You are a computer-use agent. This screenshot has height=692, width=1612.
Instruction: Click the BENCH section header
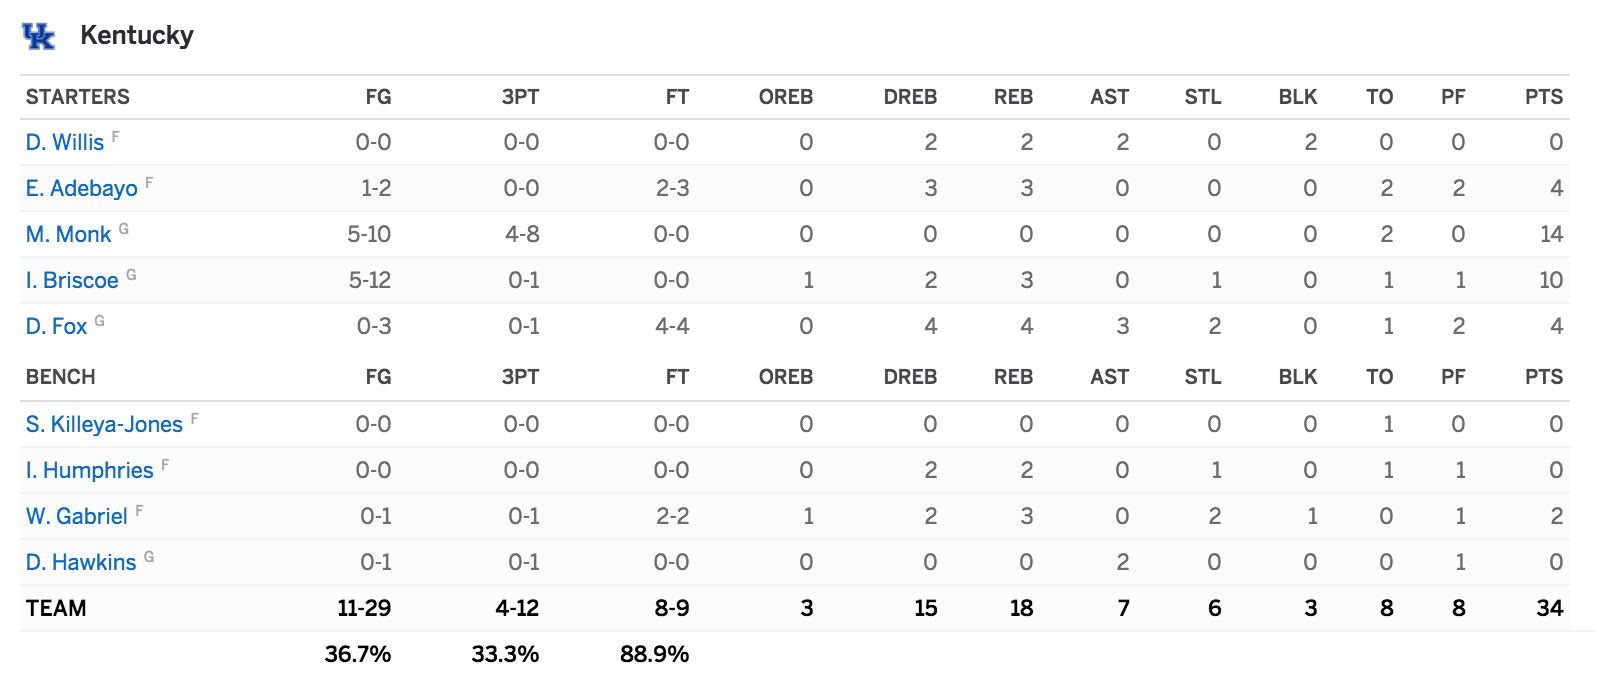(x=61, y=377)
